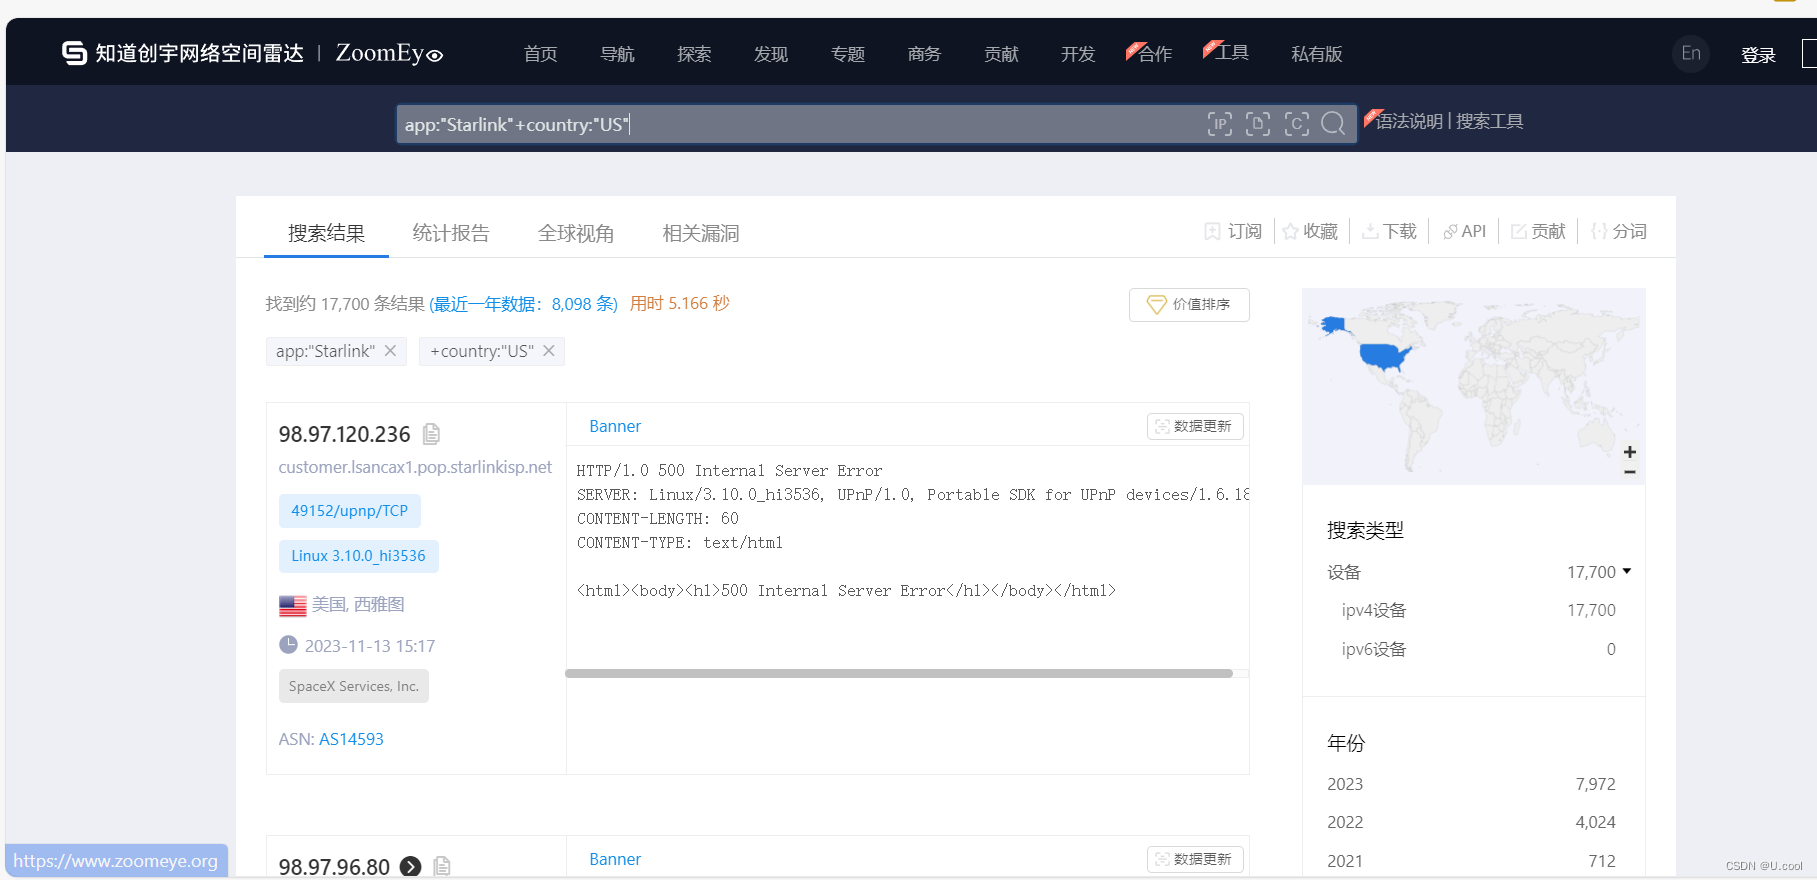Open the 开发 nav menu
1817x880 pixels.
click(1078, 54)
